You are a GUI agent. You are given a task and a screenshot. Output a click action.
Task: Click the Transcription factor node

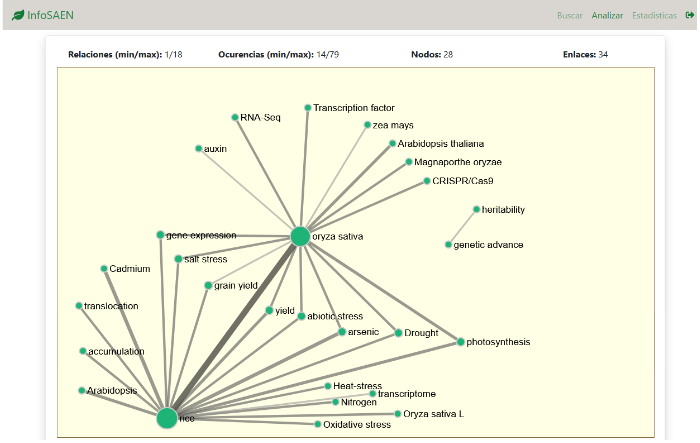pyautogui.click(x=307, y=108)
